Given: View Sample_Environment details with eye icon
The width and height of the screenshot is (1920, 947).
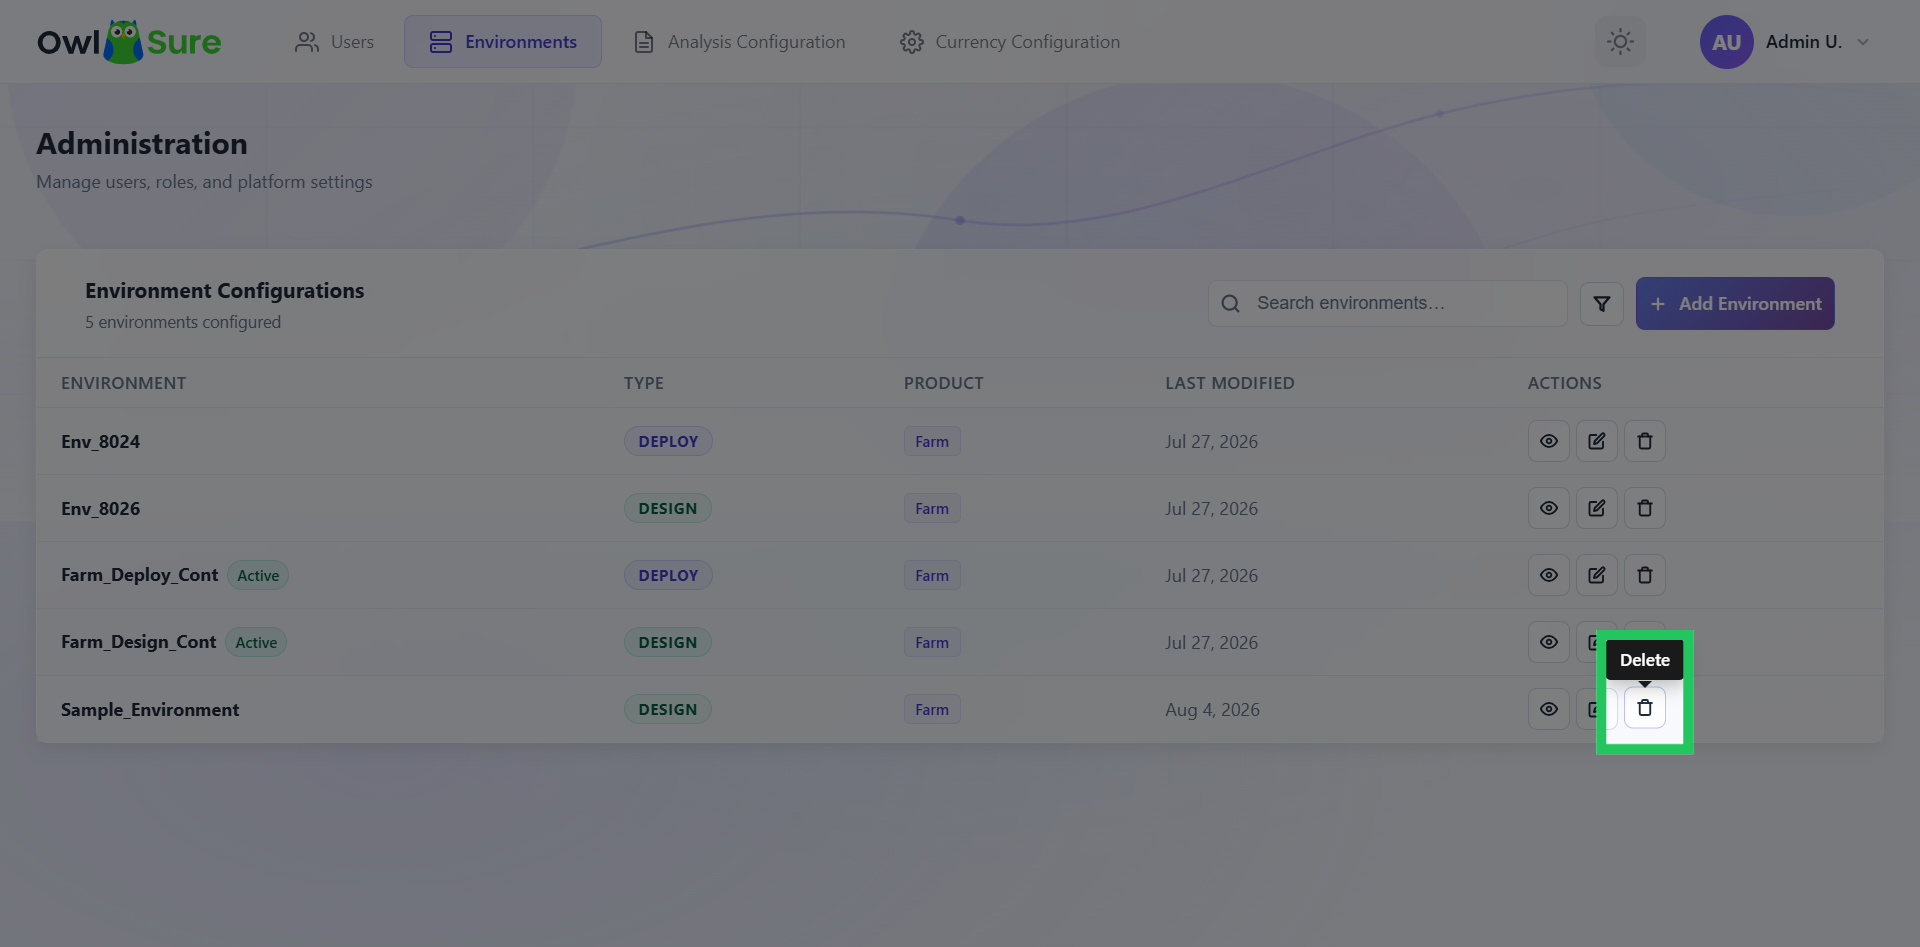Looking at the screenshot, I should tap(1548, 709).
